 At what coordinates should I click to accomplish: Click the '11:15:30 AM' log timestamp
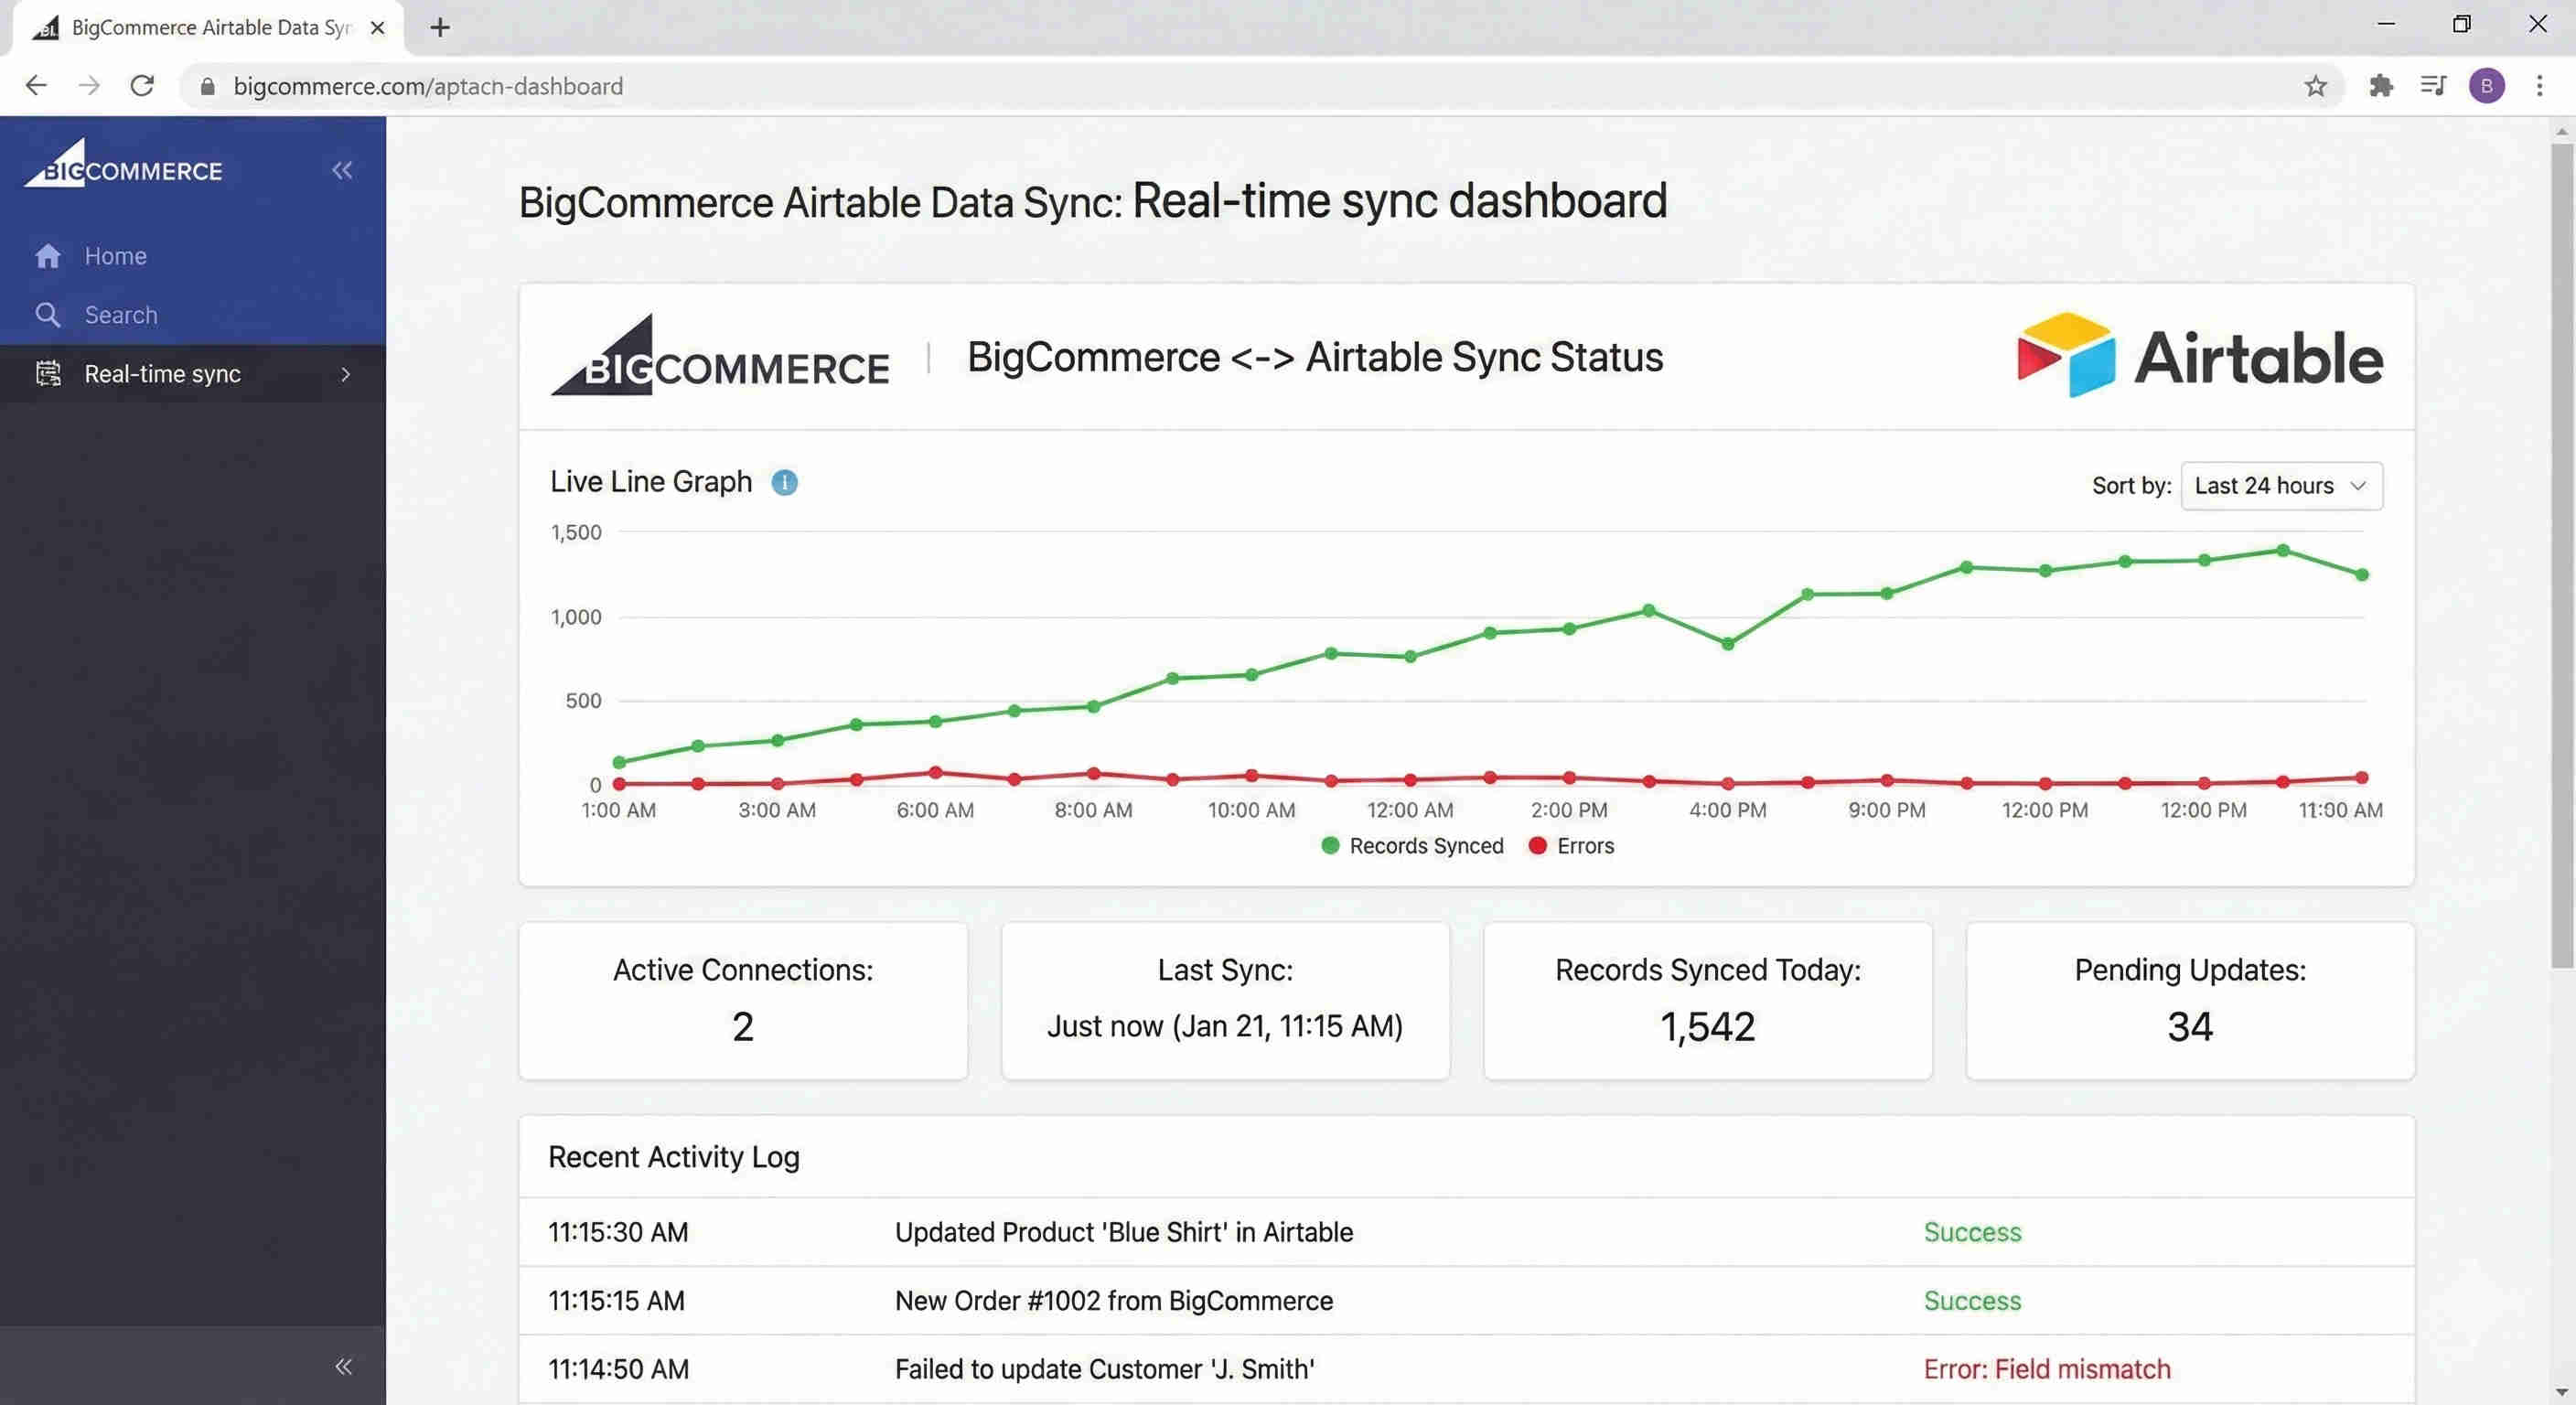click(618, 1232)
